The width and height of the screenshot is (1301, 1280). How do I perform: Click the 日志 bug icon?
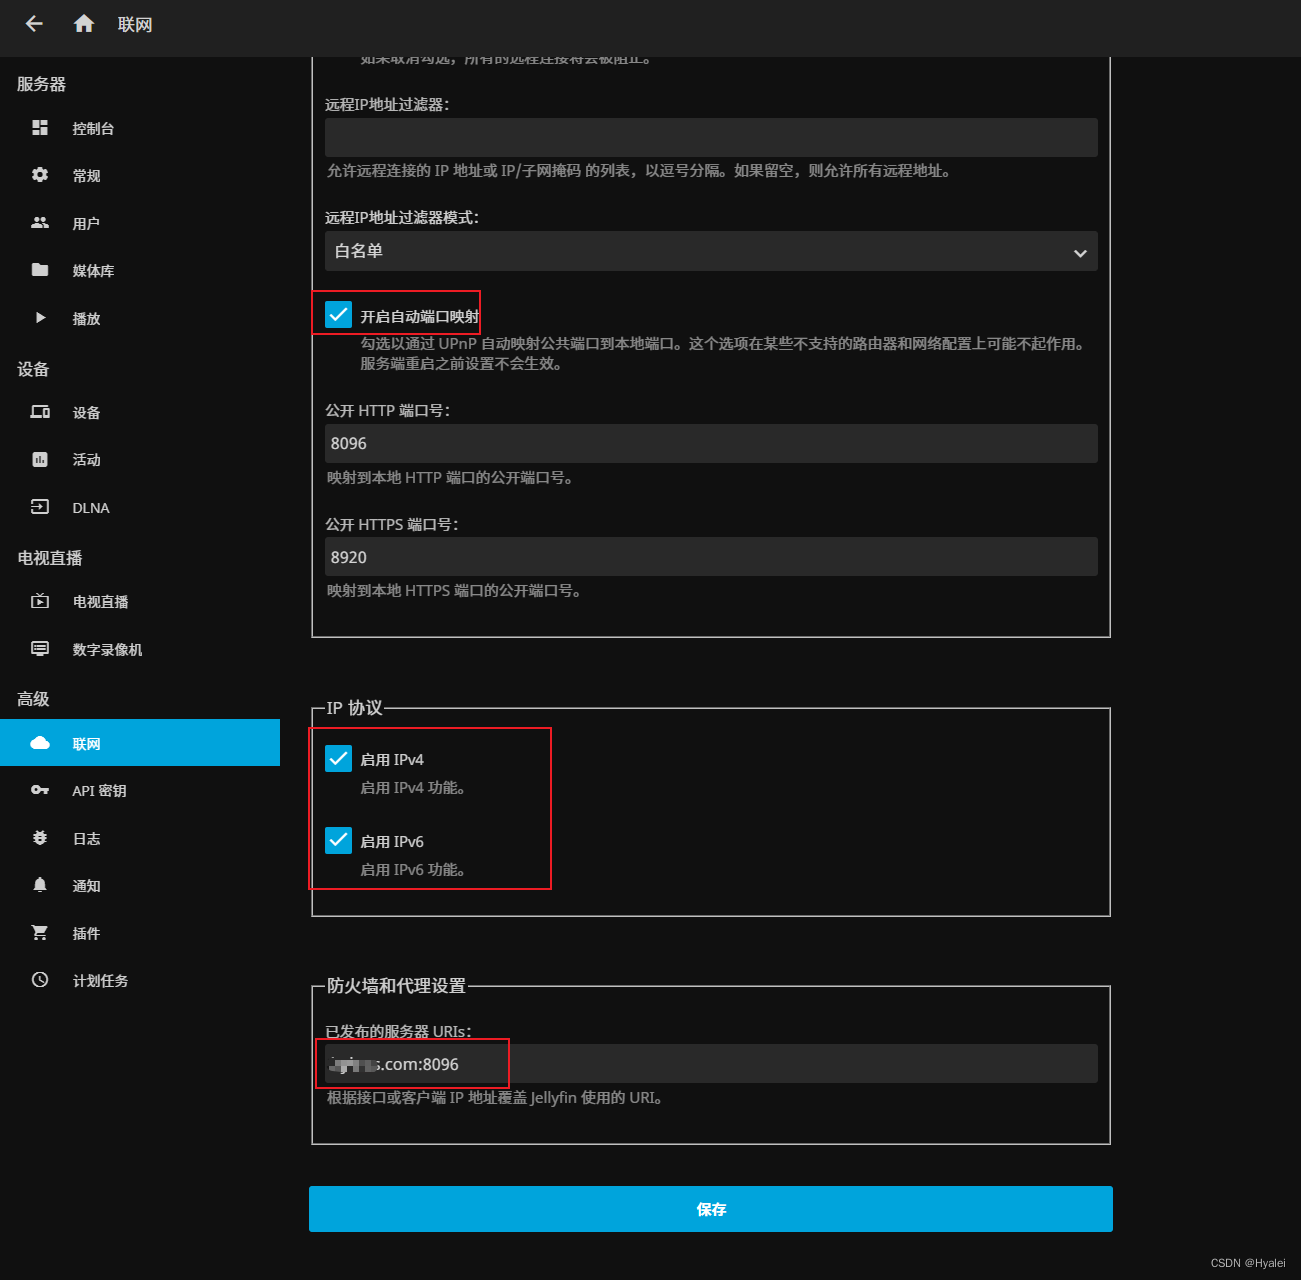pyautogui.click(x=40, y=838)
